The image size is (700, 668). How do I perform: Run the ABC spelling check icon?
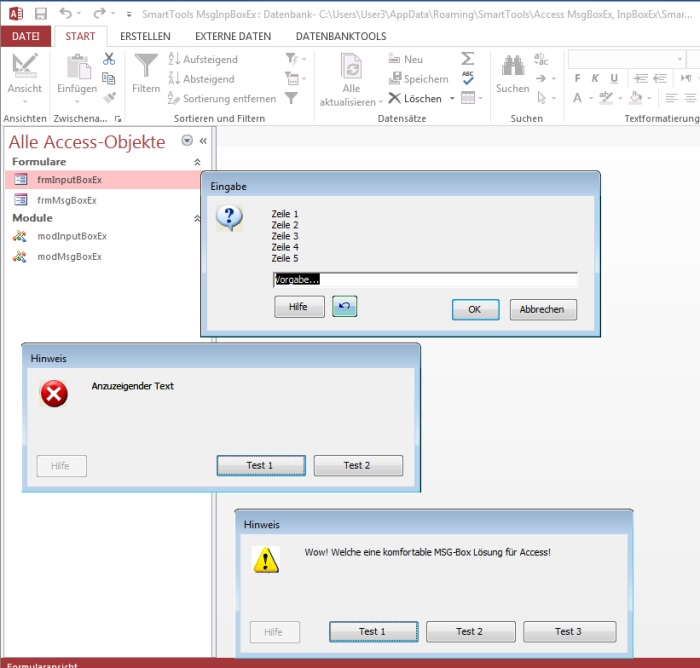pyautogui.click(x=467, y=78)
